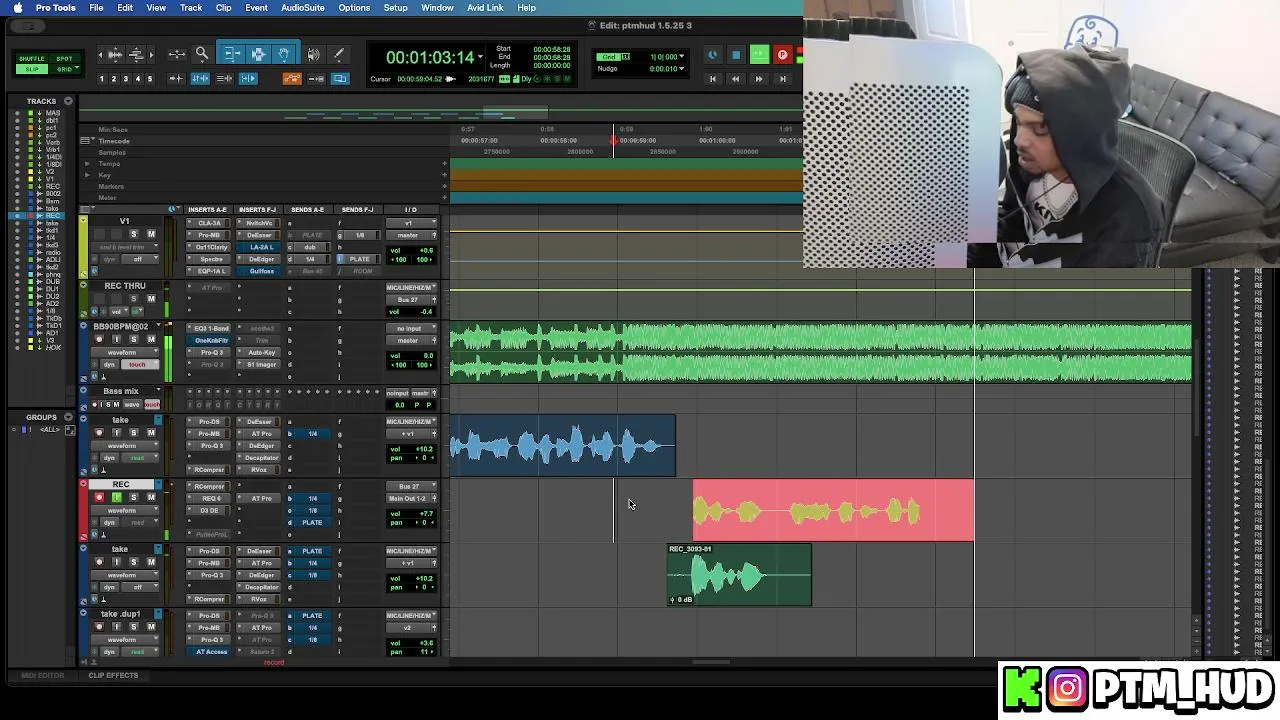Open the Apple menu
Viewport: 1280px width, 720px height.
[x=17, y=8]
